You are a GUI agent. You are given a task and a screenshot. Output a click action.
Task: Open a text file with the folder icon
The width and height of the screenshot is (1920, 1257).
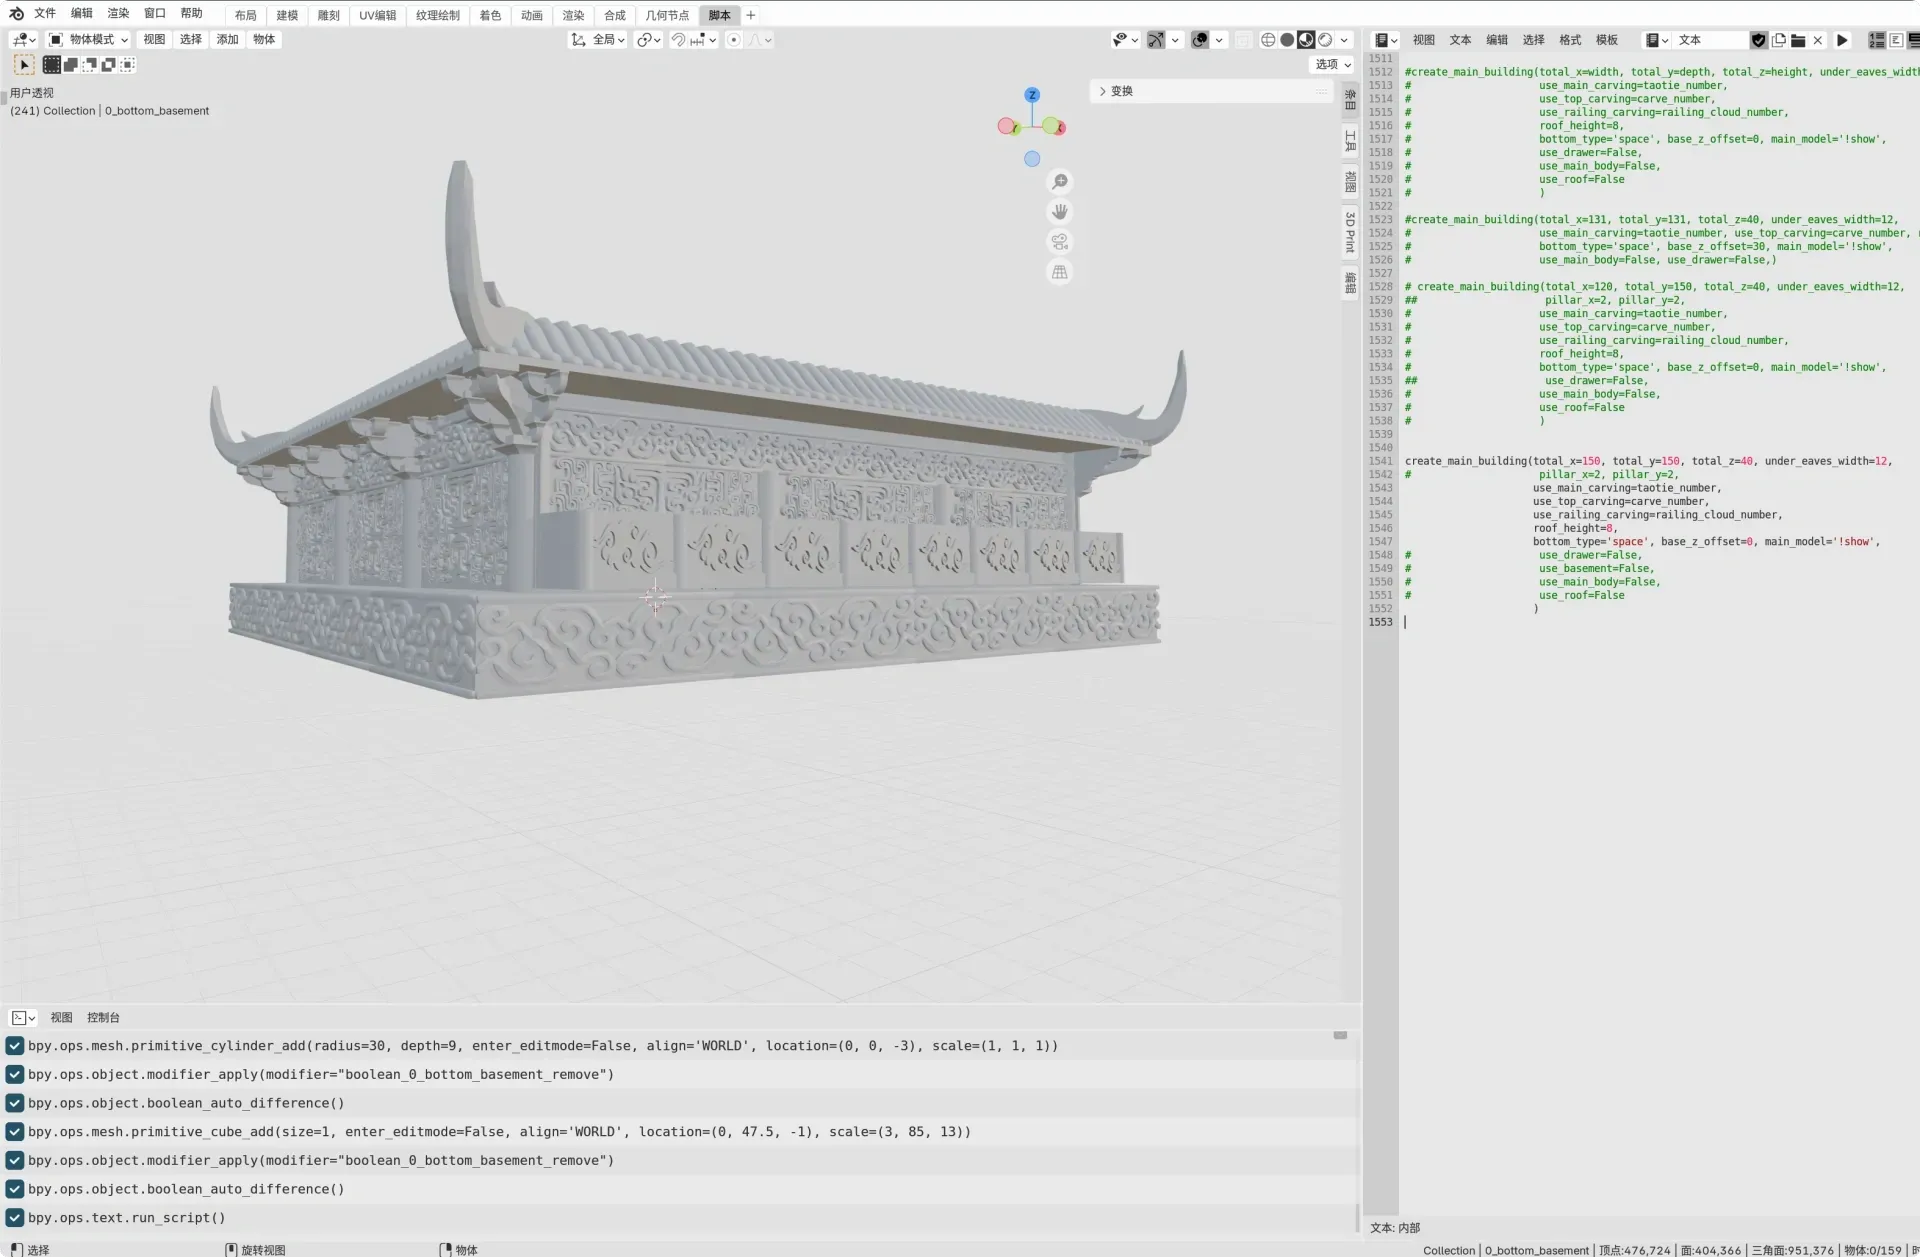[x=1798, y=40]
